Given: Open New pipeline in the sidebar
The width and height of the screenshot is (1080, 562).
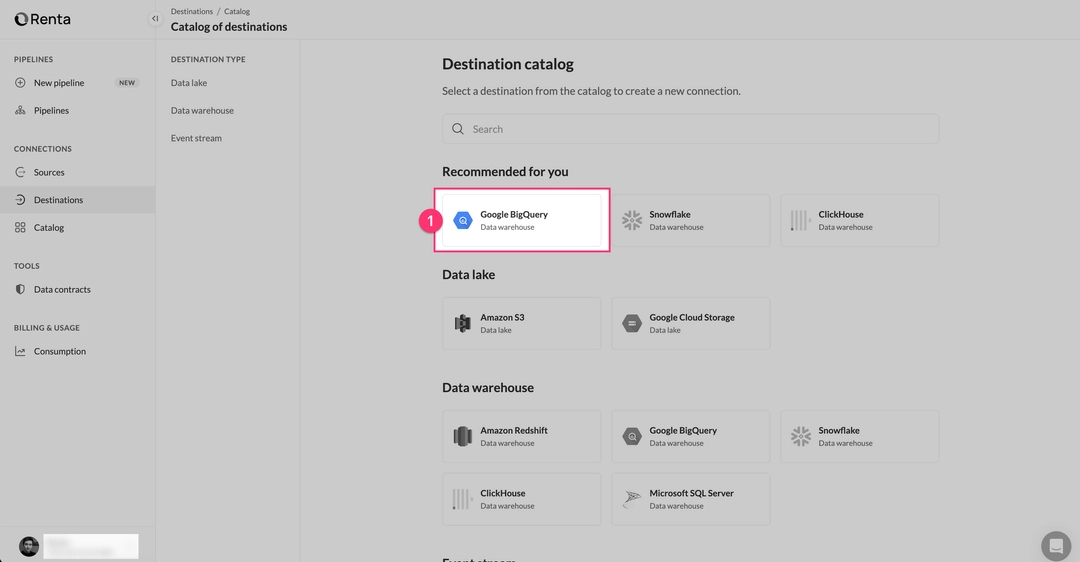Looking at the screenshot, I should tap(77, 83).
